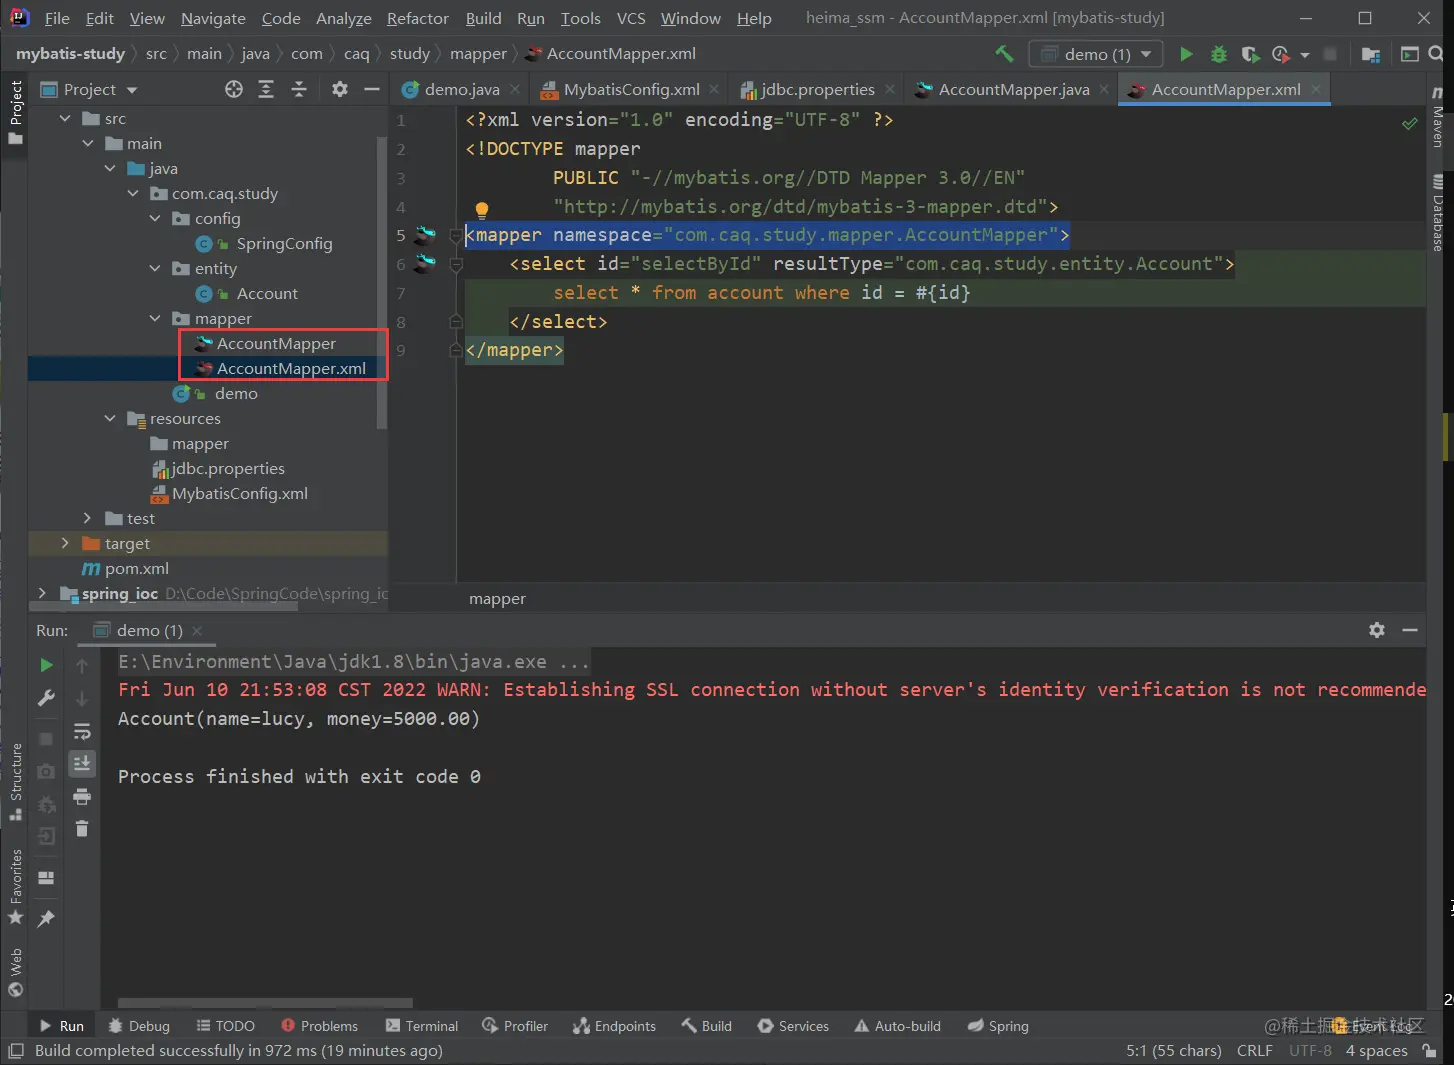Collapse the resources folder in project tree
Screen dimensions: 1454x1065
110,418
